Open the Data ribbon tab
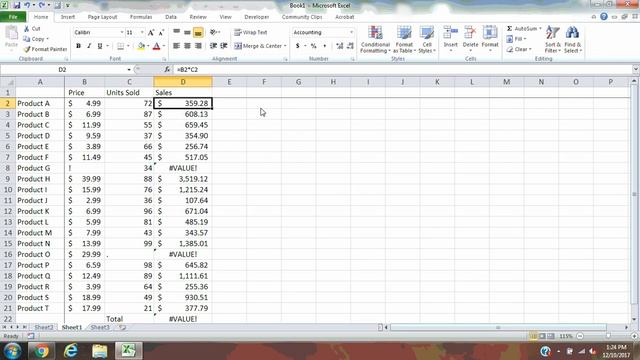Screen dimensions: 640x360 point(171,17)
